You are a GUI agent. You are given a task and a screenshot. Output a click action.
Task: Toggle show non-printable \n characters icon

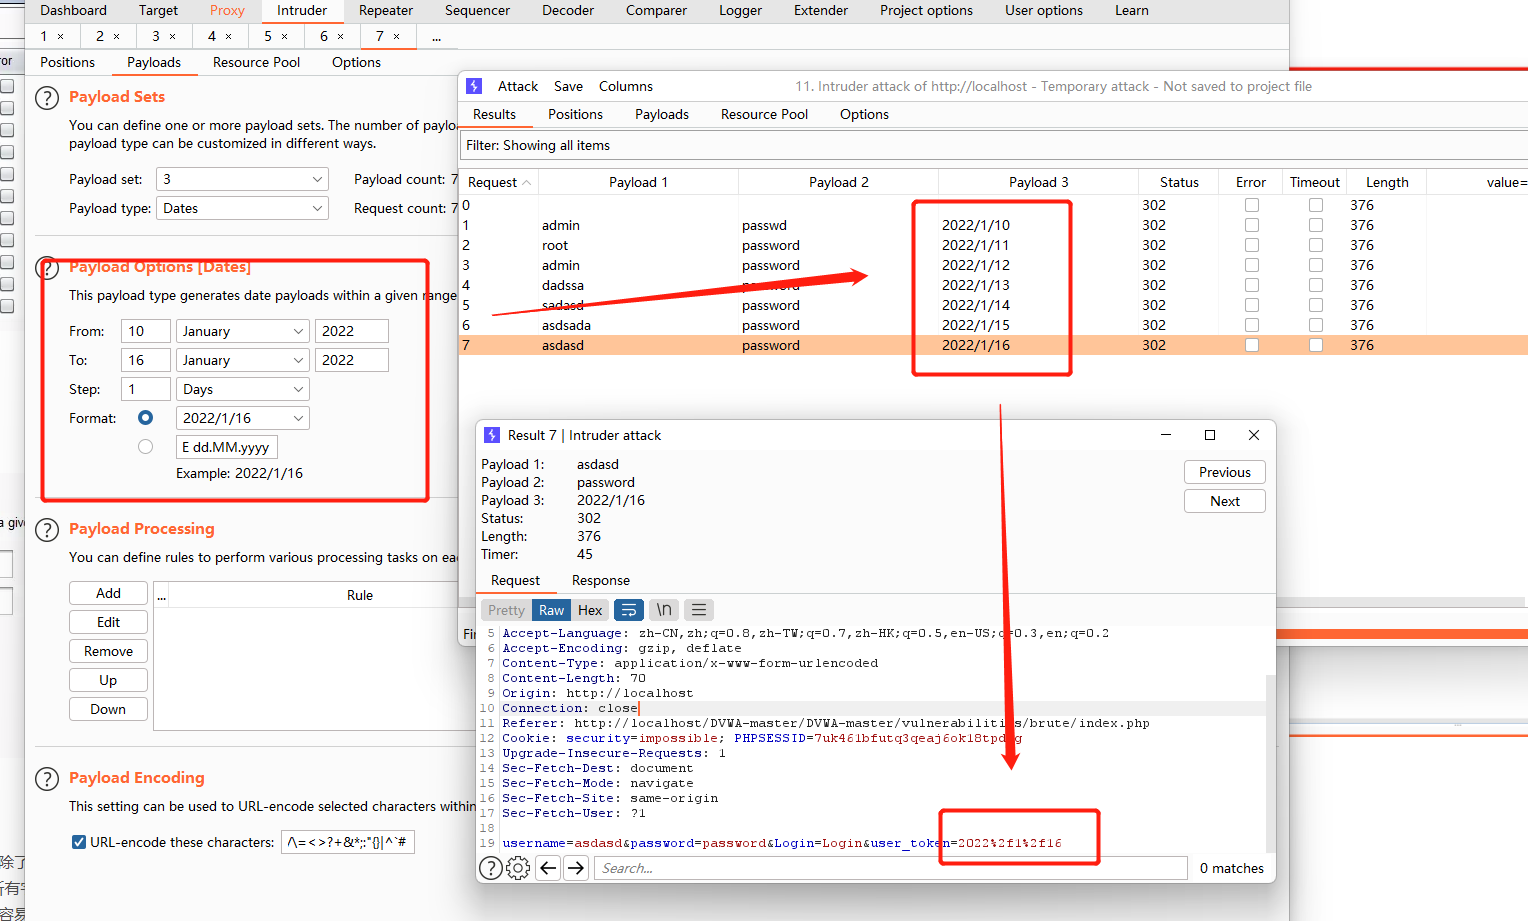tap(664, 610)
